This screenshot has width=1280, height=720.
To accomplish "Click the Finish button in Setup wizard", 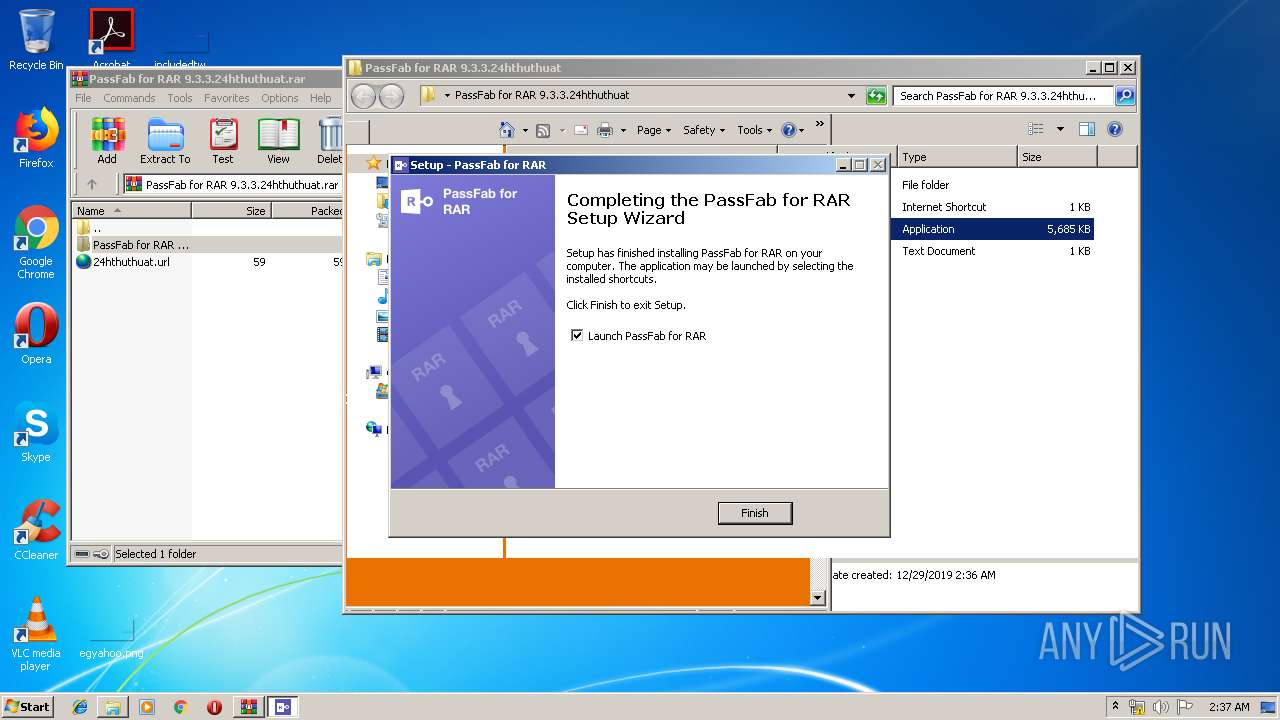I will 754,513.
